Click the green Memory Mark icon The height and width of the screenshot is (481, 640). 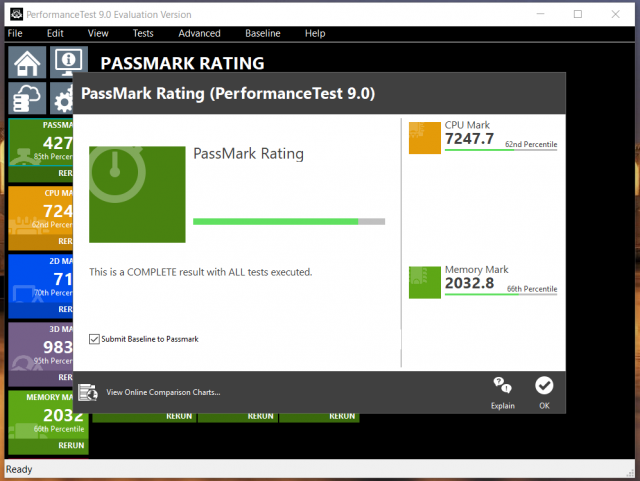click(x=425, y=282)
